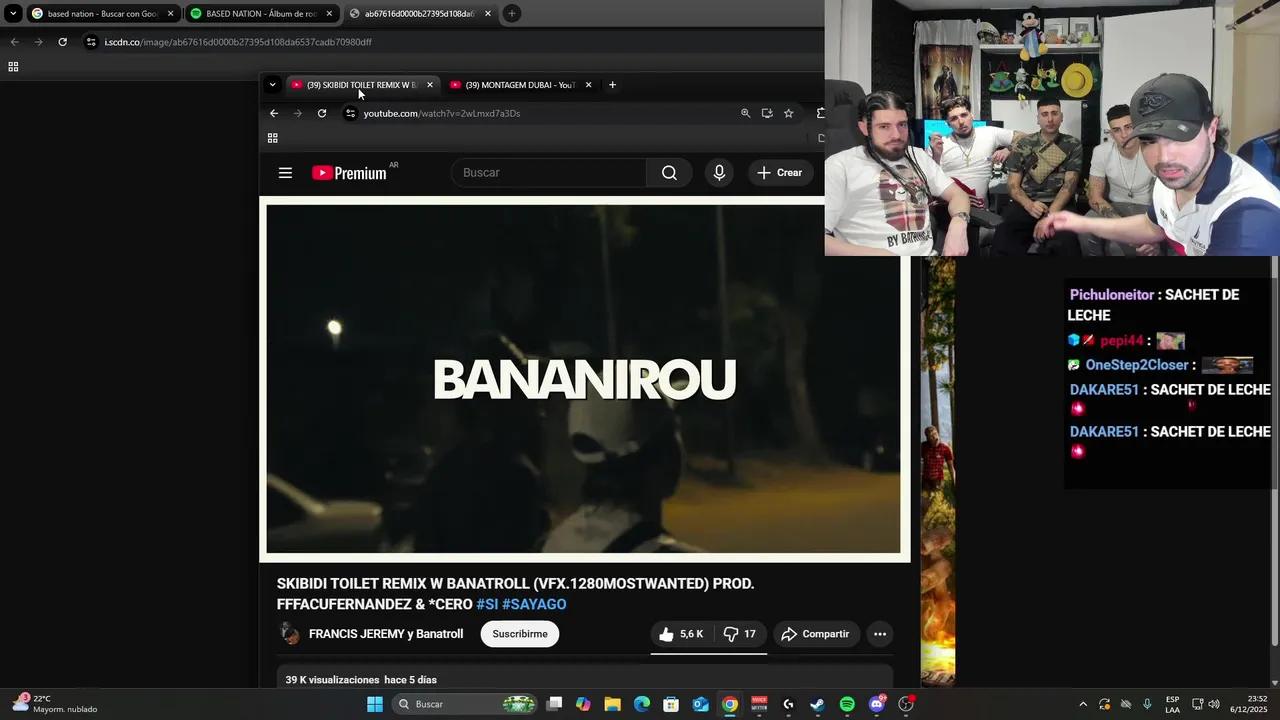This screenshot has height=720, width=1280.
Task: Open Steam from the taskbar
Action: (x=817, y=704)
